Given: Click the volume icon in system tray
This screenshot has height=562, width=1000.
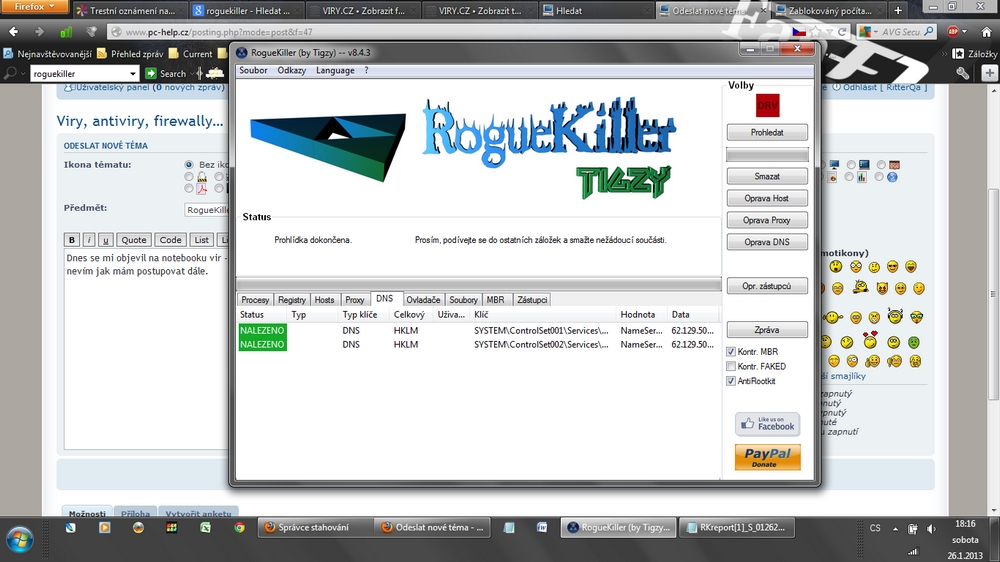Looking at the screenshot, I should (932, 529).
